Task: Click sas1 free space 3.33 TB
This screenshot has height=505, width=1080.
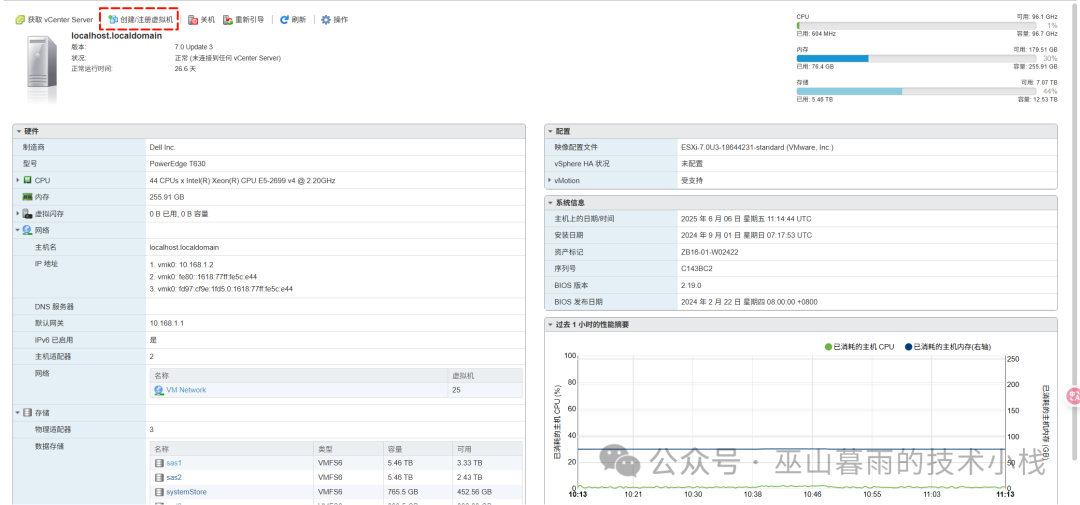Action: (470, 463)
